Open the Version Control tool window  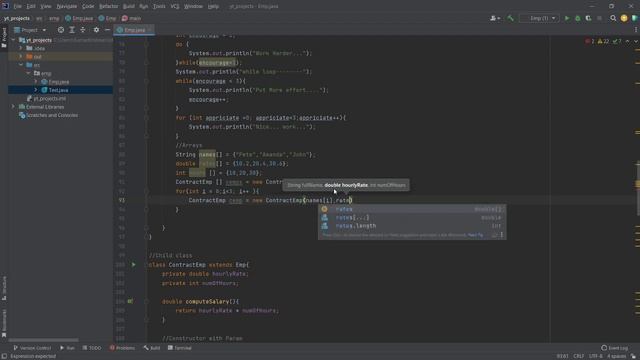(x=32, y=348)
